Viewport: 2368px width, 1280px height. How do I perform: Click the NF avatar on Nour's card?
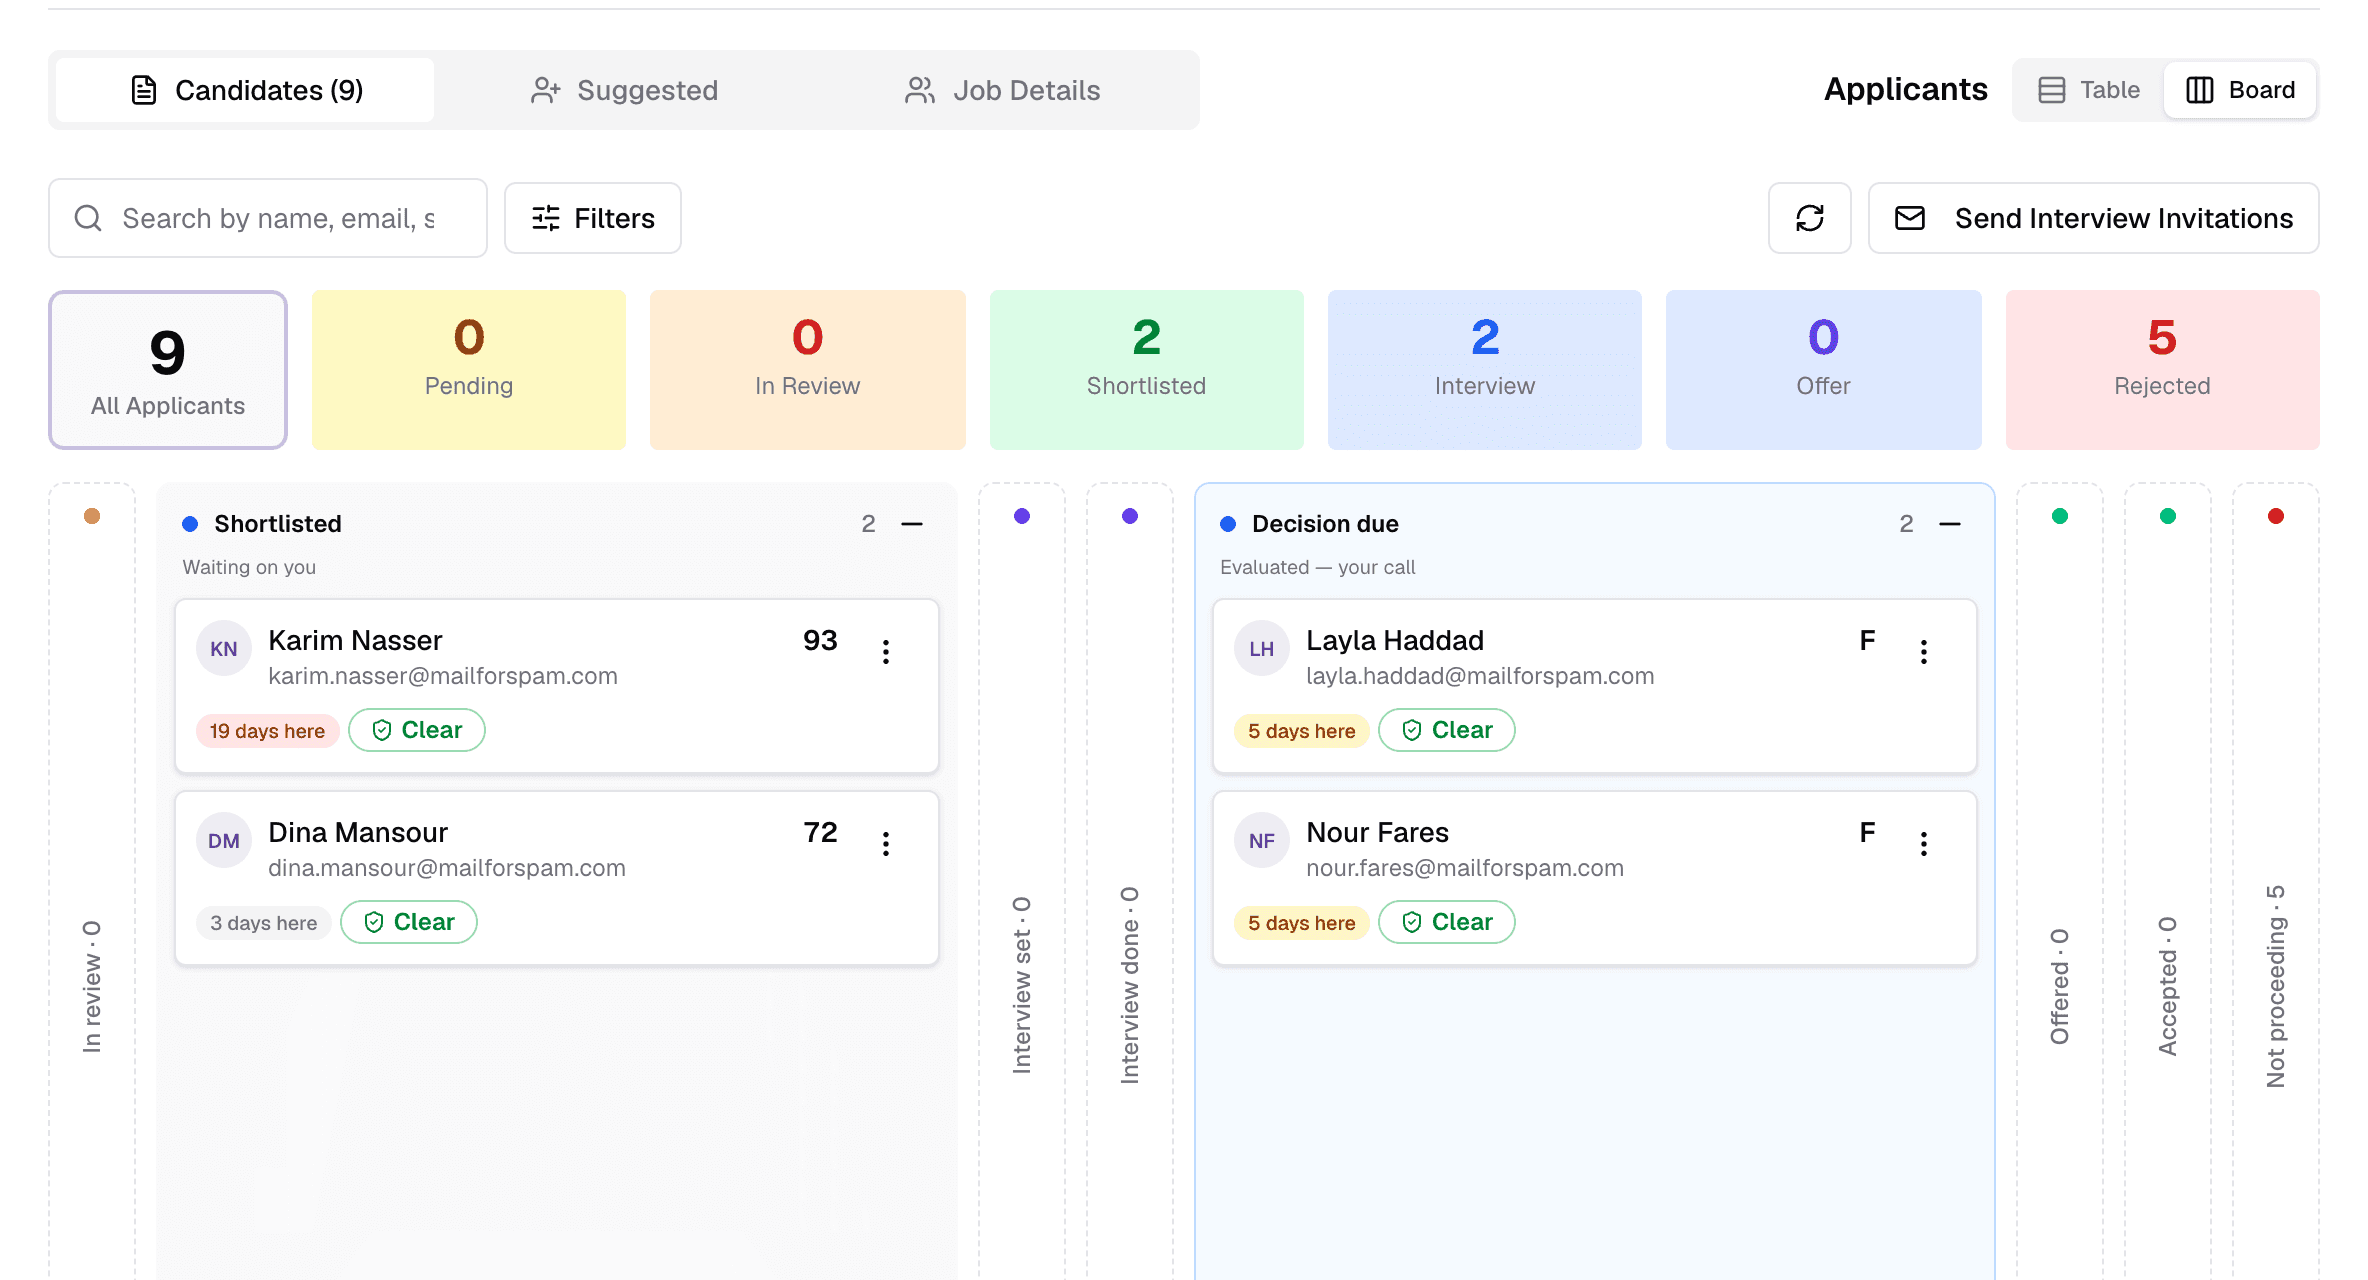click(x=1262, y=841)
